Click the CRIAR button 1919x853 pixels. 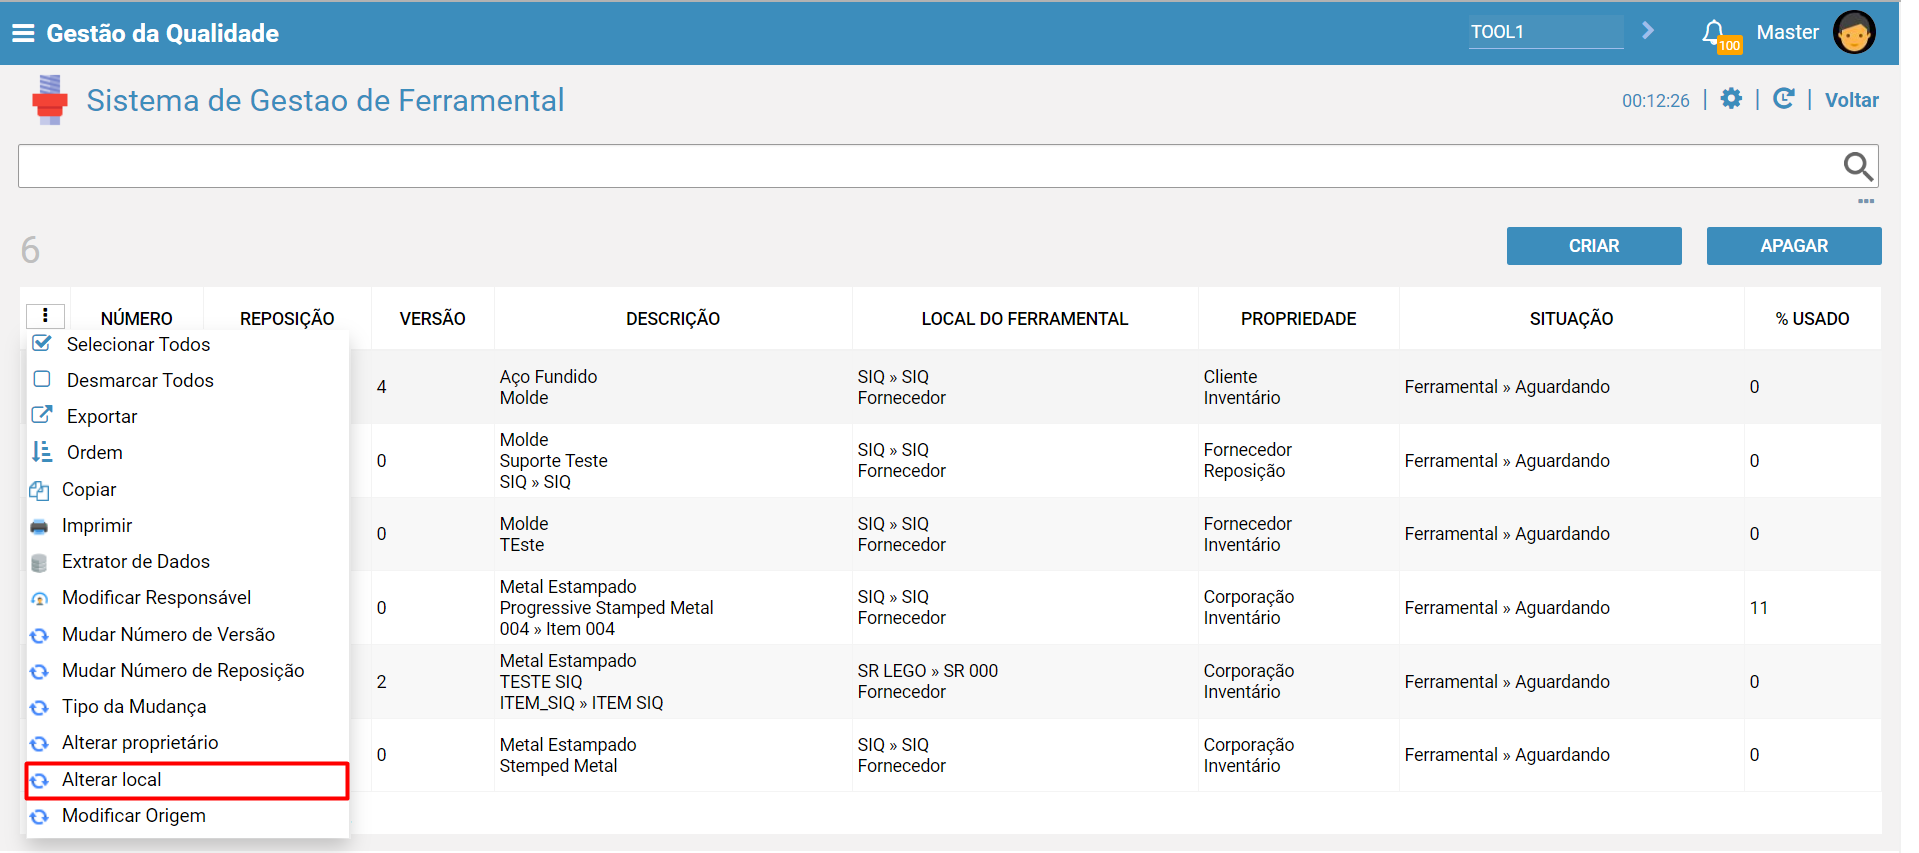point(1594,246)
